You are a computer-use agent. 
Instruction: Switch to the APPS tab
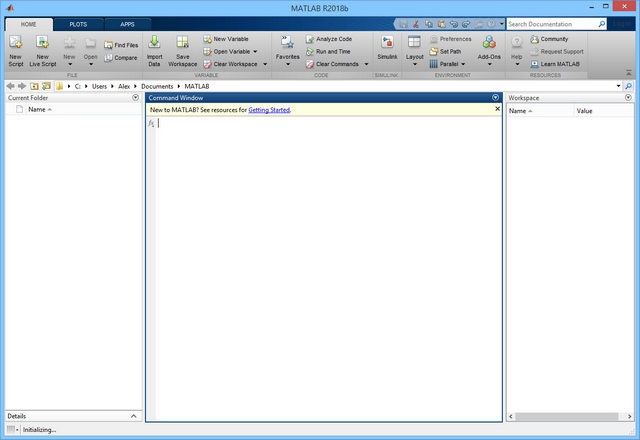tap(127, 23)
